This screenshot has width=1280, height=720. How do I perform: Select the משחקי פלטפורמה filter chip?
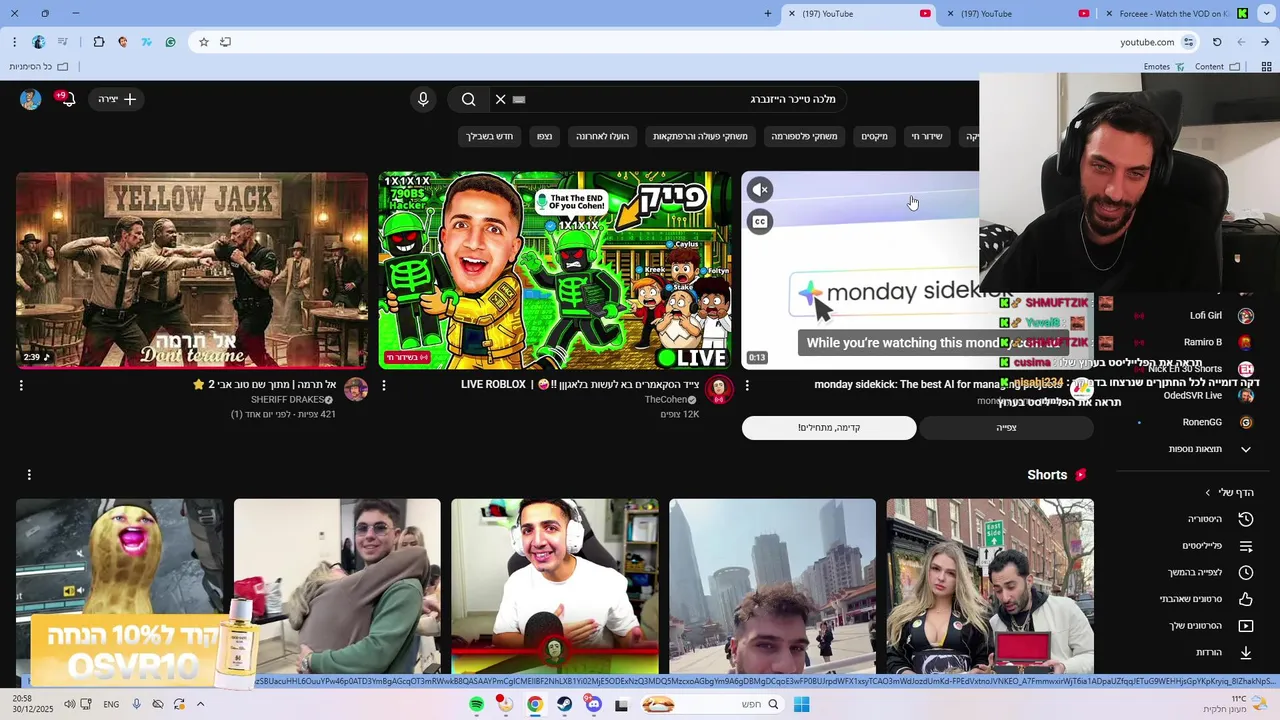[x=804, y=136]
